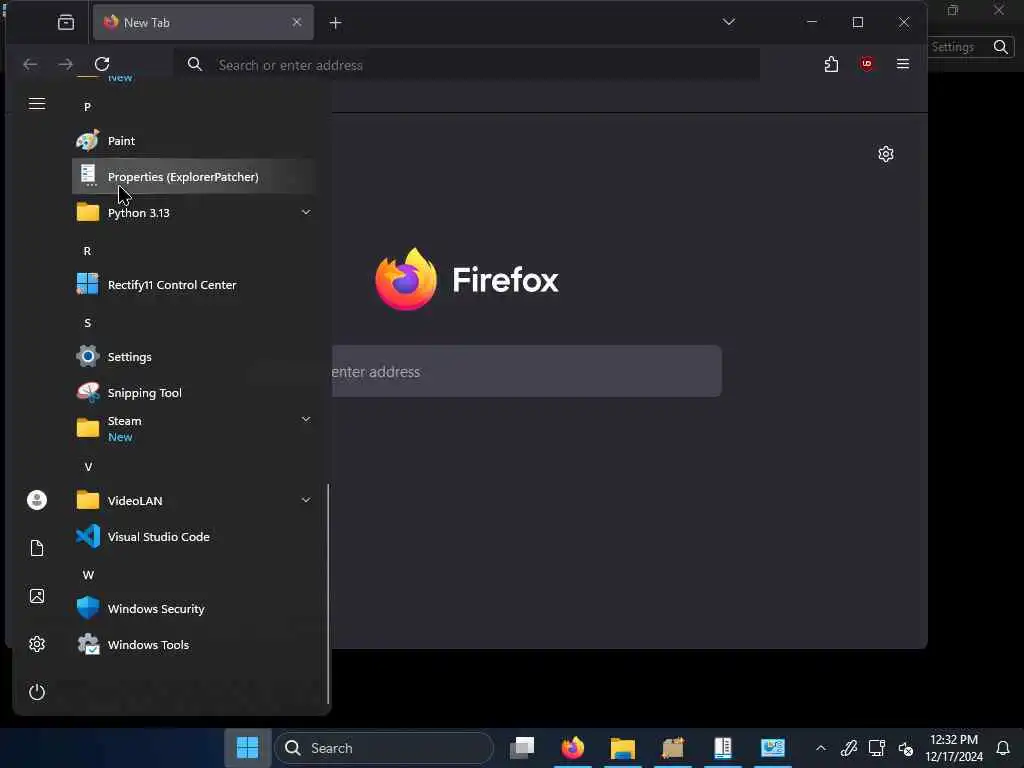Screen dimensions: 1024x768
Task: Personalize new tab via gear icon
Action: click(x=886, y=154)
